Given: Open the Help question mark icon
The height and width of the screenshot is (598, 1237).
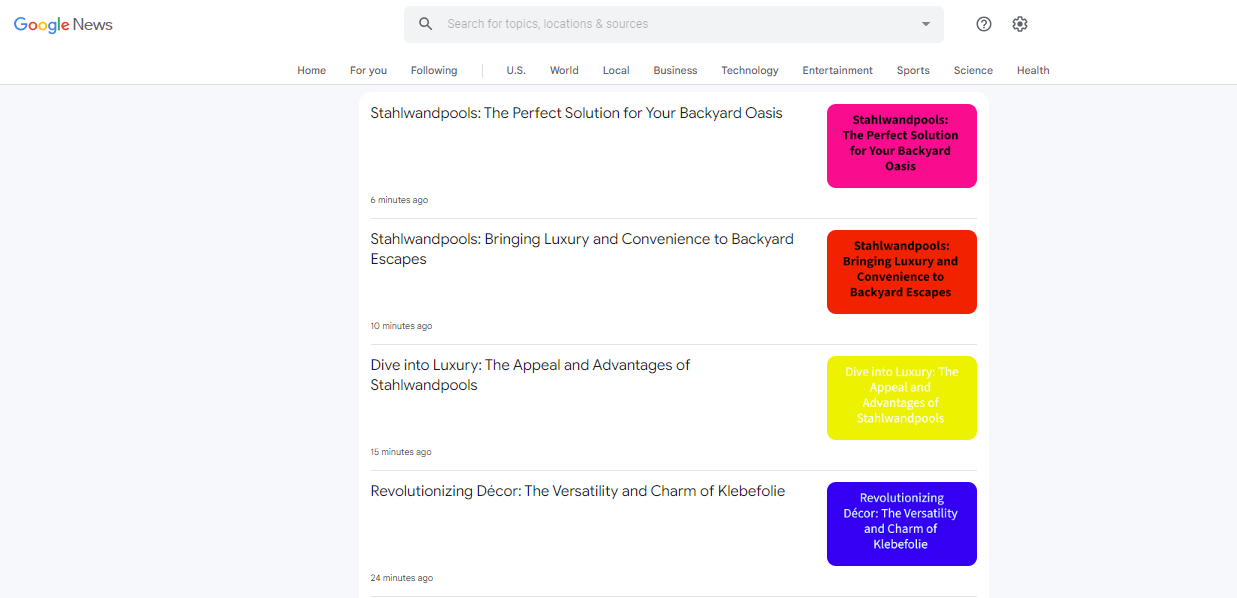Looking at the screenshot, I should tap(983, 24).
